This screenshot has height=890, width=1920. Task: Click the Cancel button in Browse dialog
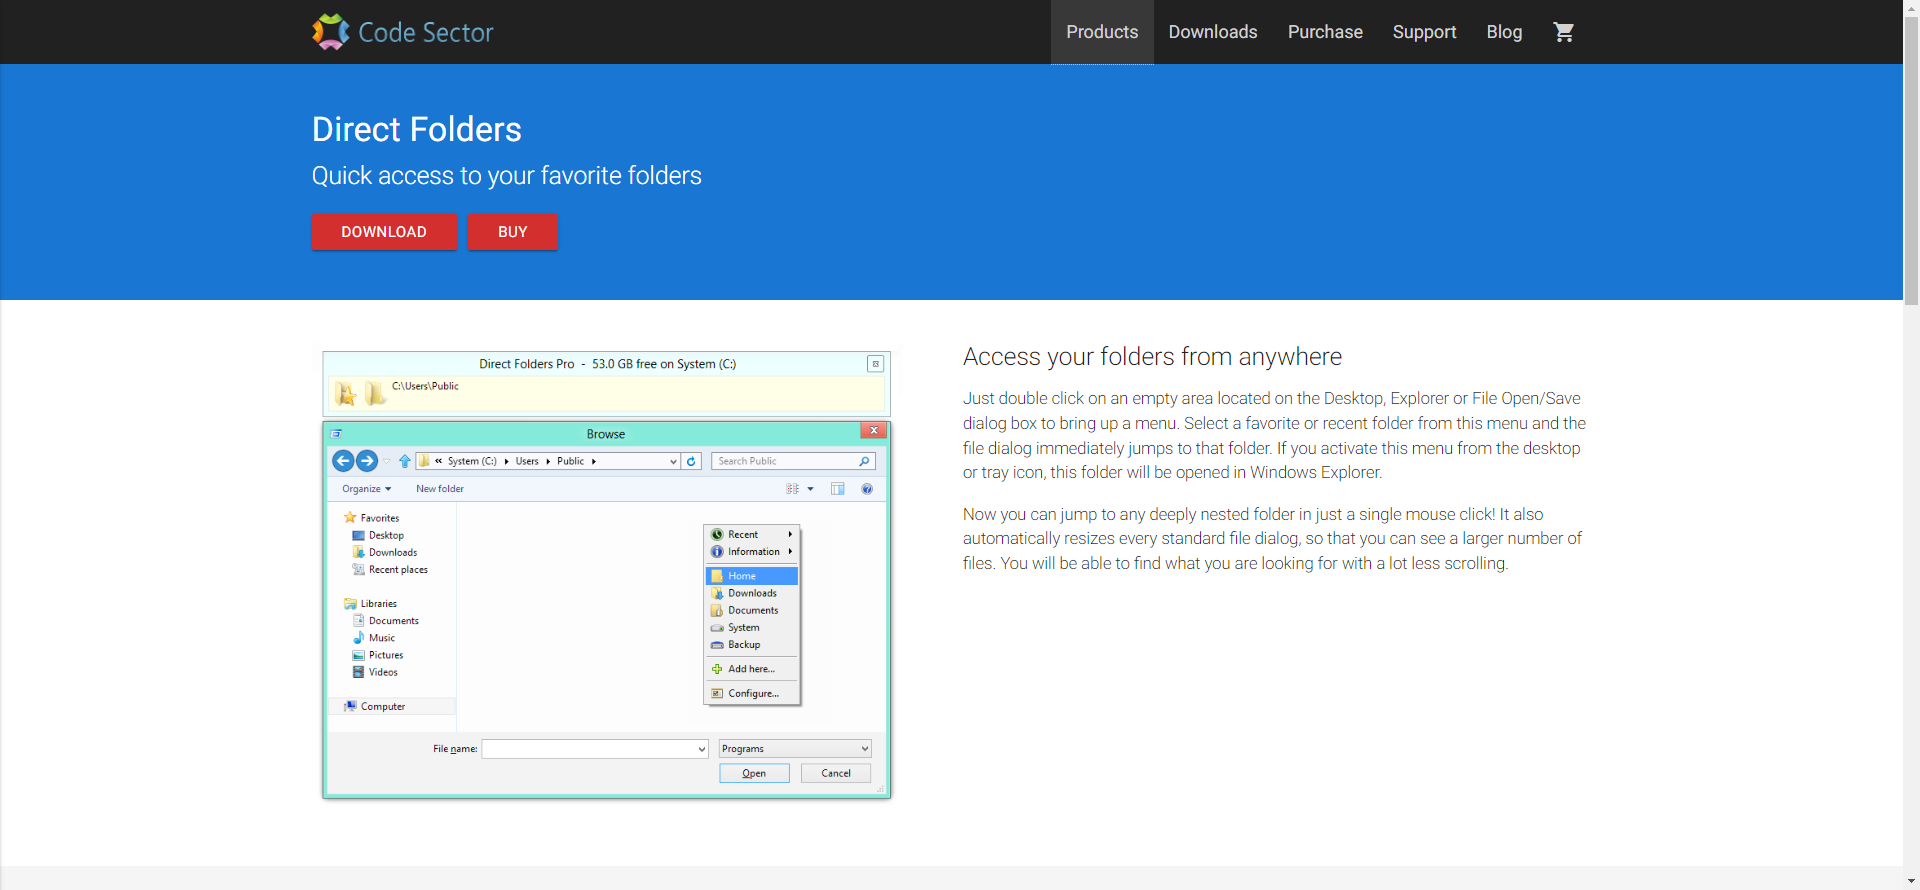[x=836, y=773]
